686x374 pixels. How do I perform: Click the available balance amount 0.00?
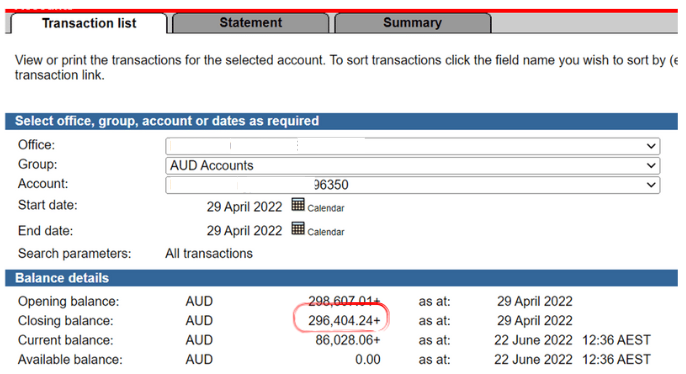coord(368,360)
